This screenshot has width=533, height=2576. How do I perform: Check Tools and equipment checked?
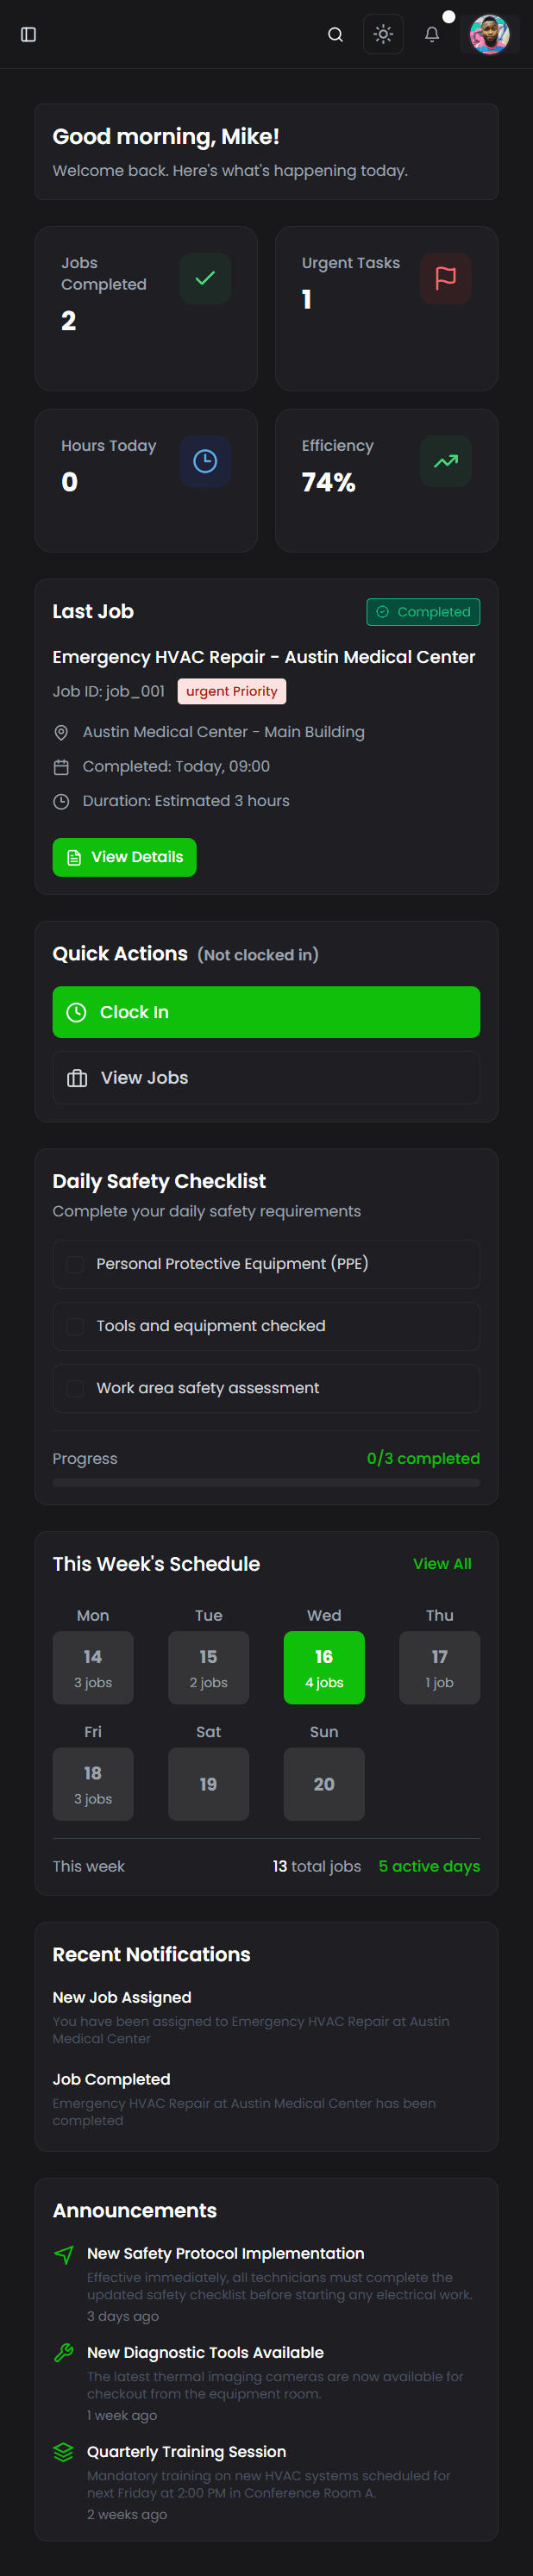click(75, 1326)
